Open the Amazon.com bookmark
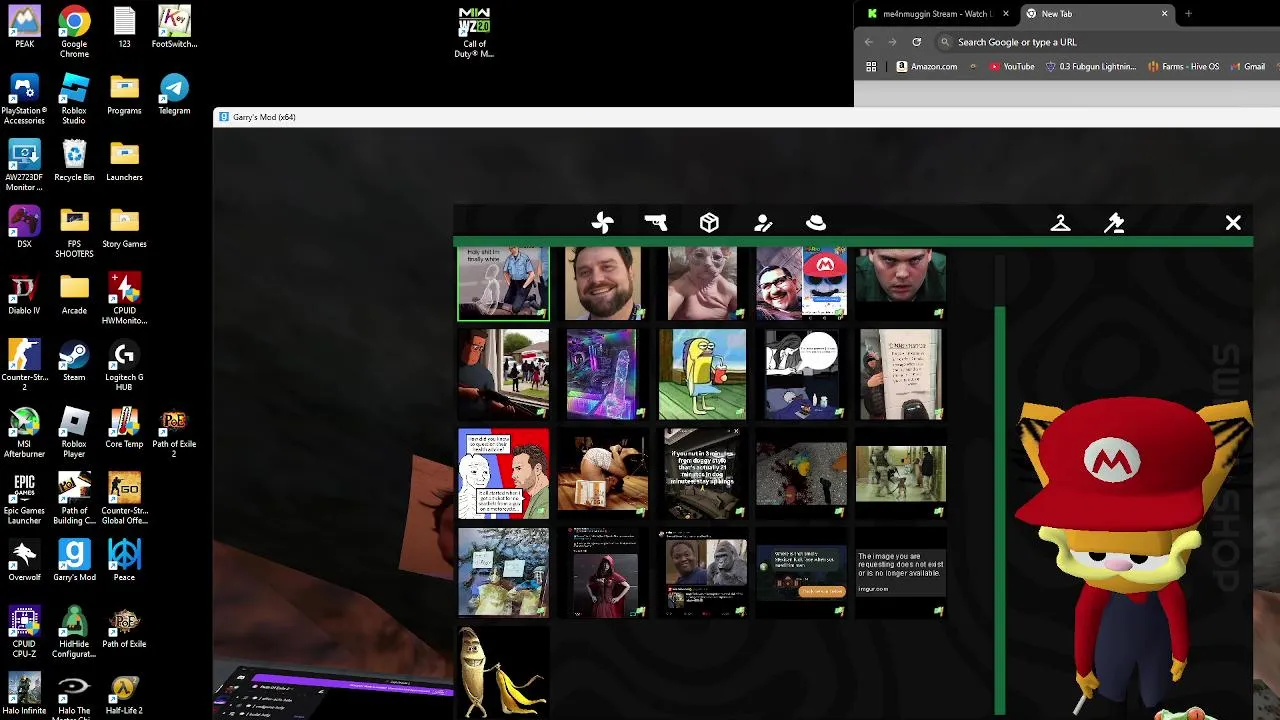 pyautogui.click(x=927, y=67)
